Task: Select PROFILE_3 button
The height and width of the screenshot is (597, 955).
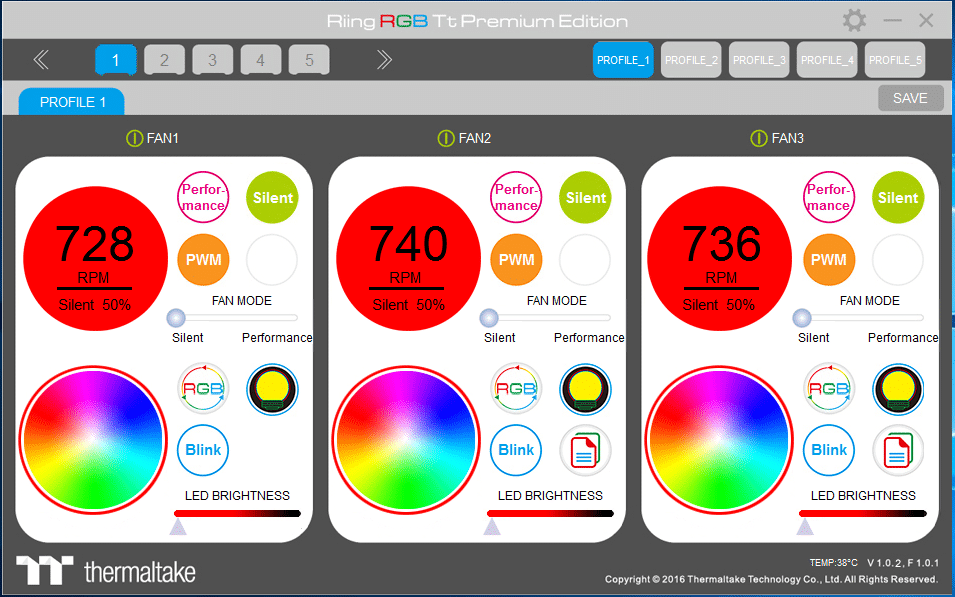Action: coord(759,60)
